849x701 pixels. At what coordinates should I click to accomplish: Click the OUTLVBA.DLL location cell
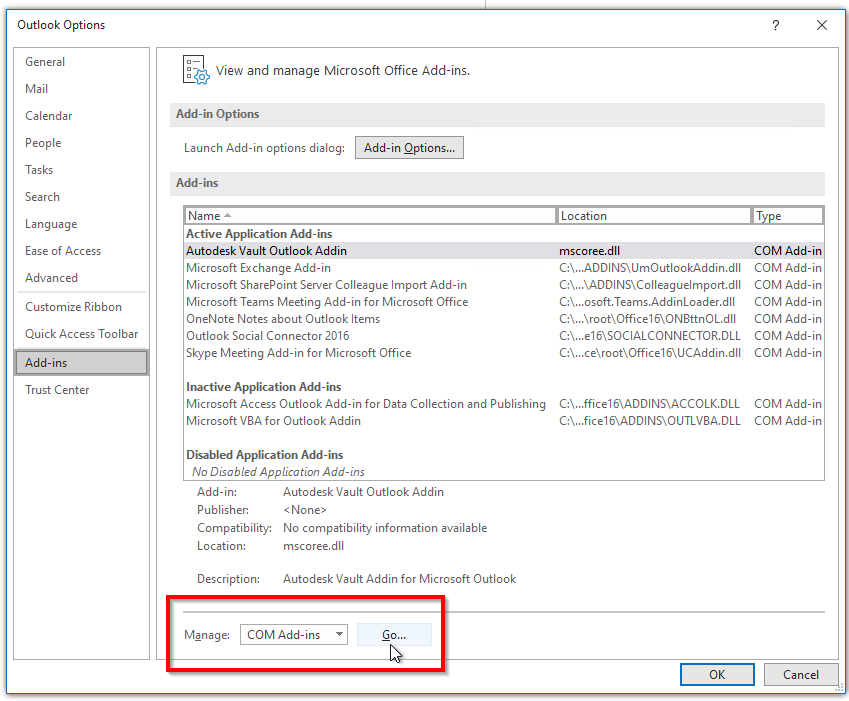pyautogui.click(x=650, y=421)
